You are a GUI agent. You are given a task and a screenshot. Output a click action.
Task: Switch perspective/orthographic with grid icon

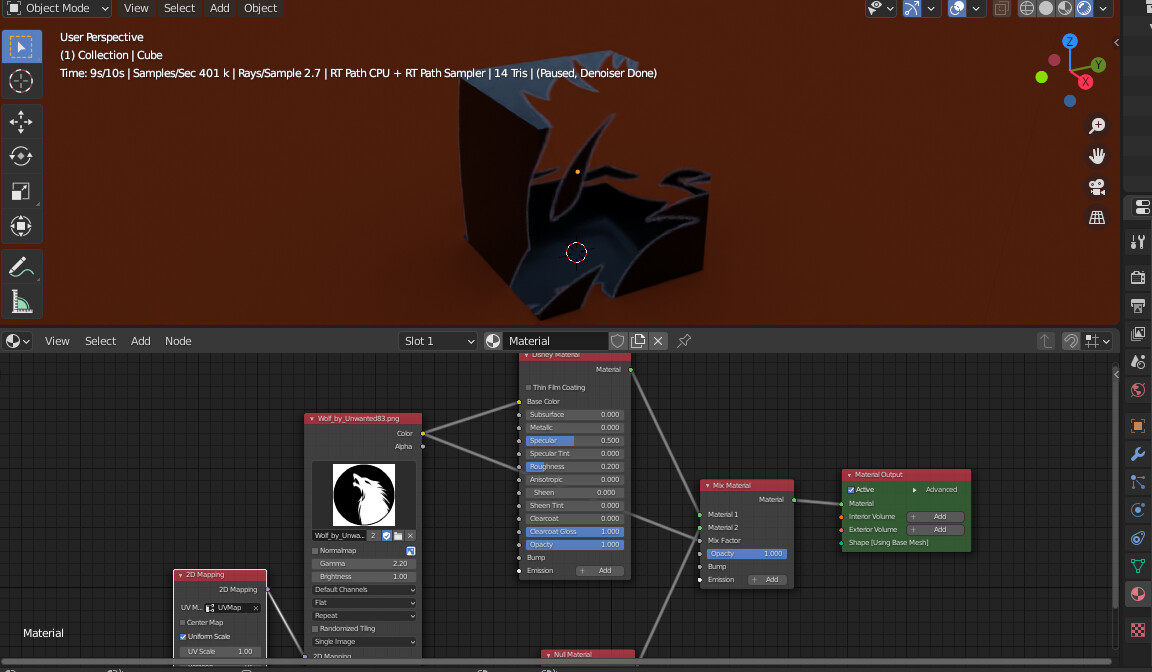click(x=1097, y=217)
